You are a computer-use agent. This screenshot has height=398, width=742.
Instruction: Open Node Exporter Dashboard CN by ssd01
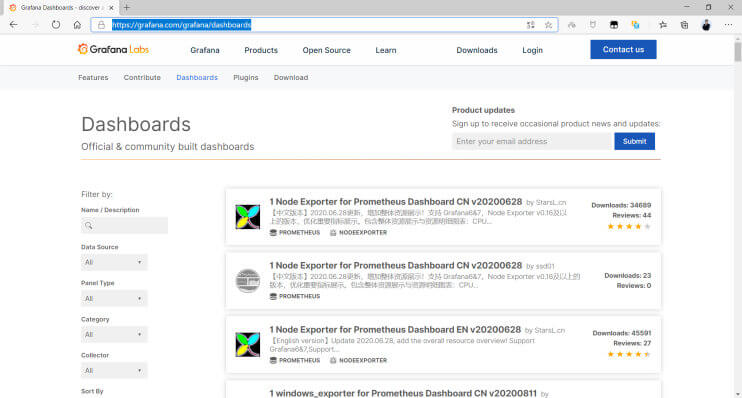click(396, 265)
